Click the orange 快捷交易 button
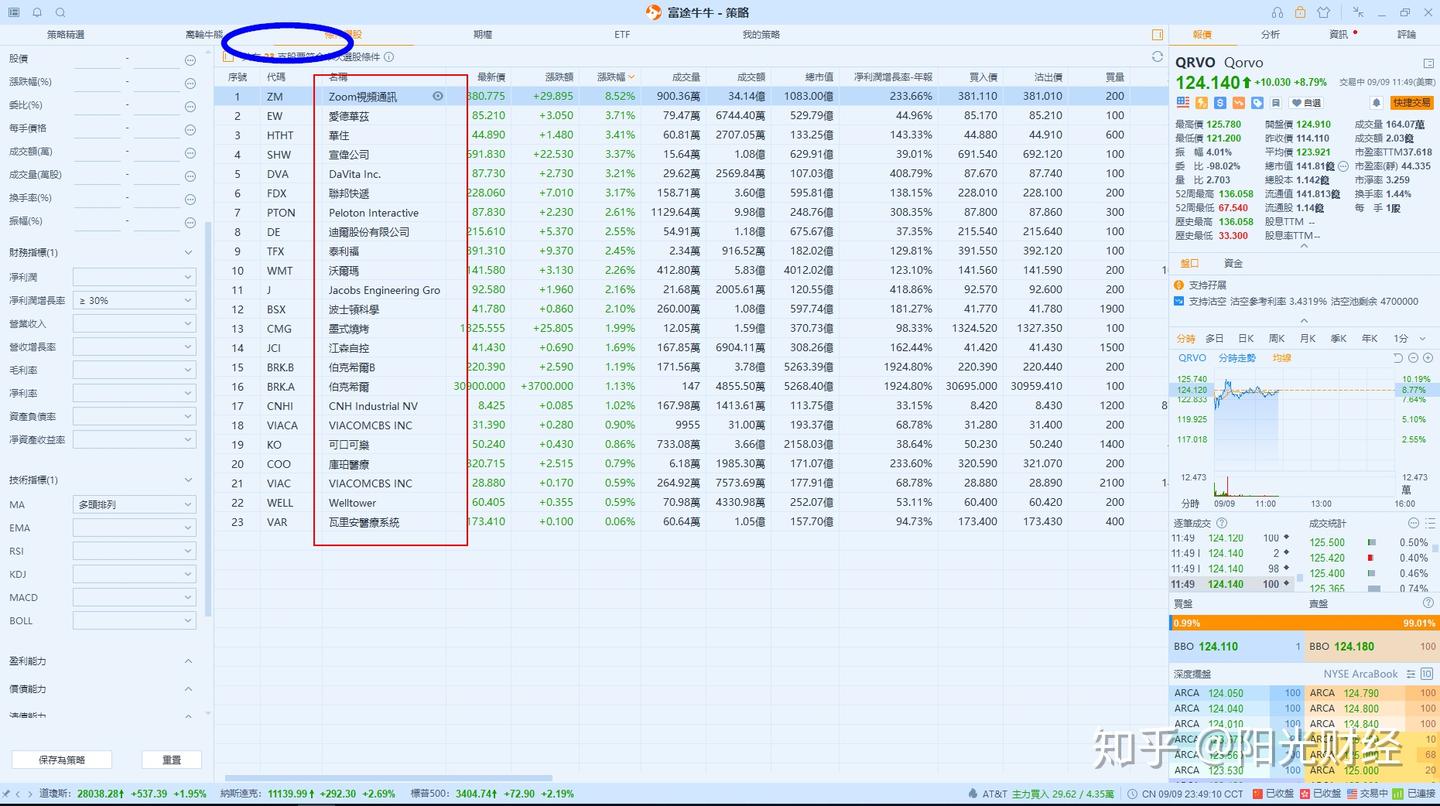Image resolution: width=1440 pixels, height=806 pixels. coord(1410,102)
